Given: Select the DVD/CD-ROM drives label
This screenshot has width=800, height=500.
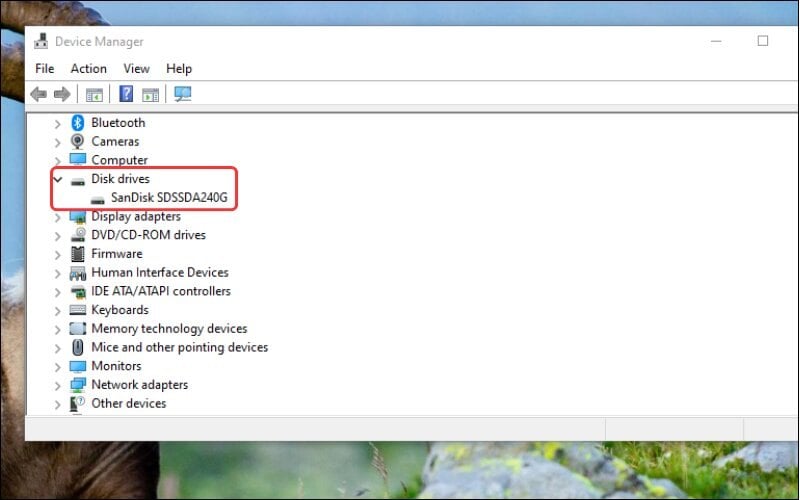Looking at the screenshot, I should point(148,235).
